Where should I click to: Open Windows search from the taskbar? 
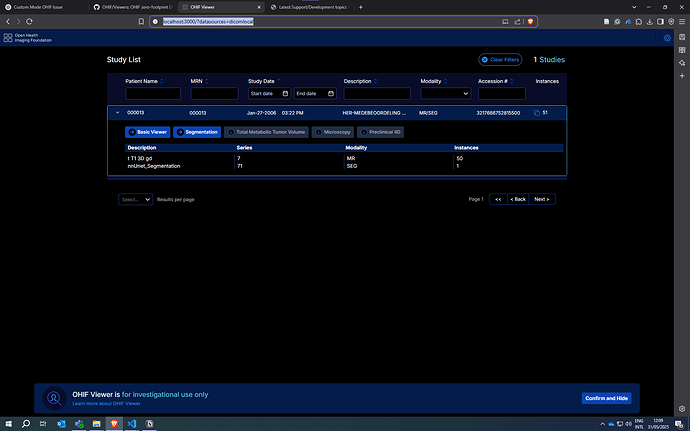(26, 424)
